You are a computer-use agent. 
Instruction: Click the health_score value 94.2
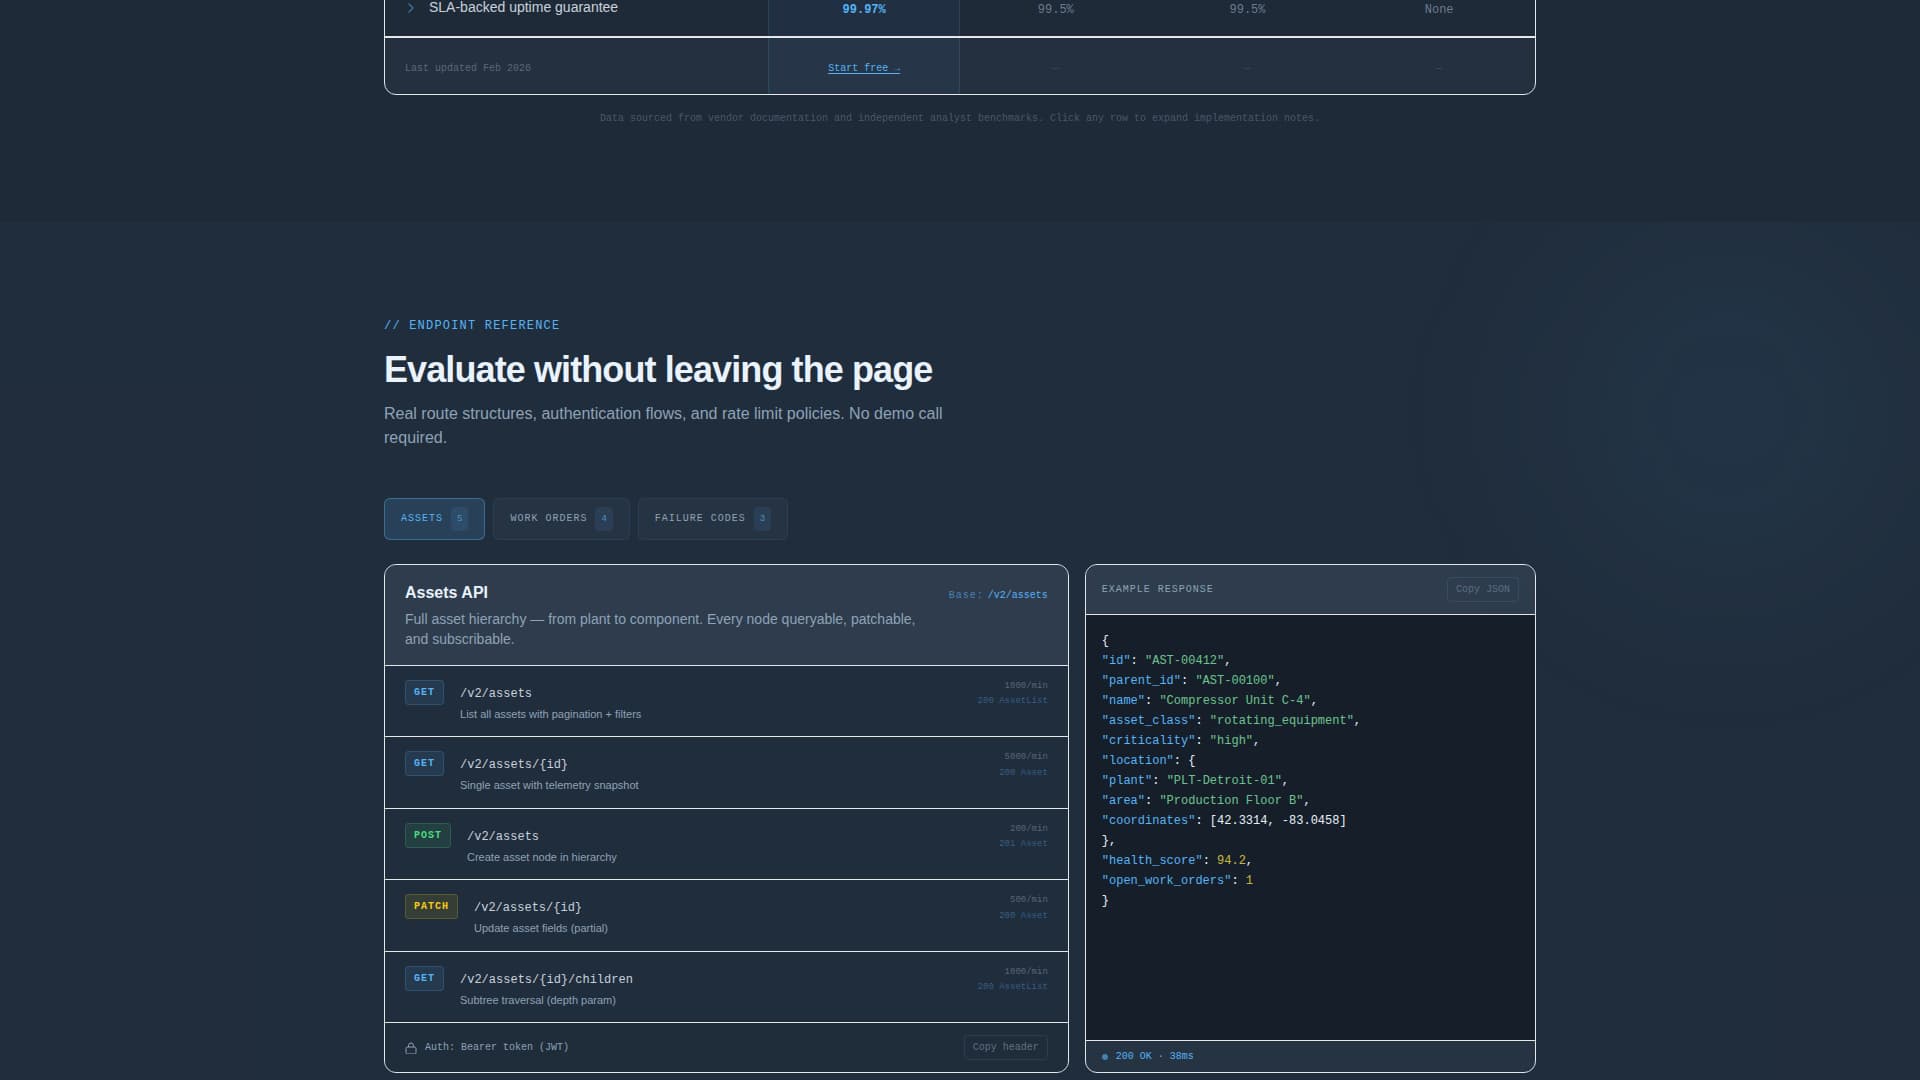(1231, 860)
